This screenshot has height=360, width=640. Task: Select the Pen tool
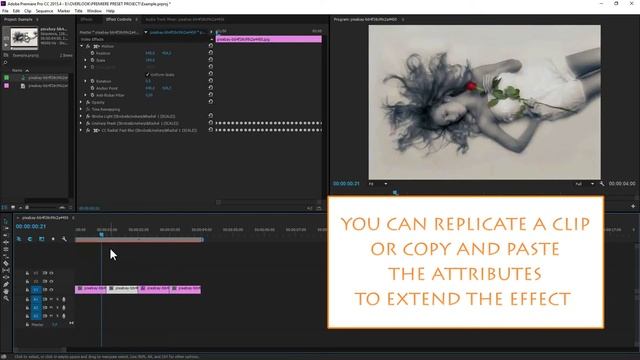(6, 284)
